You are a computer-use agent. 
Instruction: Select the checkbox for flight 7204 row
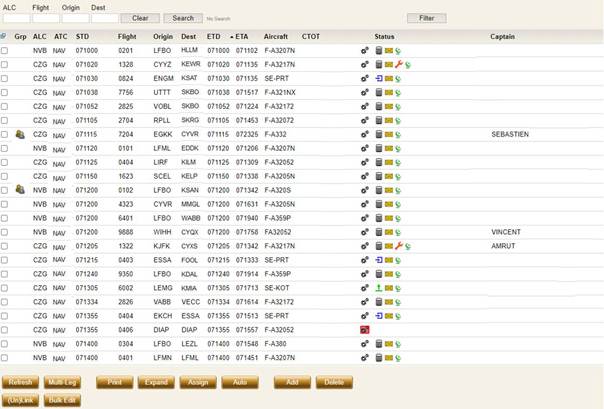point(4,134)
